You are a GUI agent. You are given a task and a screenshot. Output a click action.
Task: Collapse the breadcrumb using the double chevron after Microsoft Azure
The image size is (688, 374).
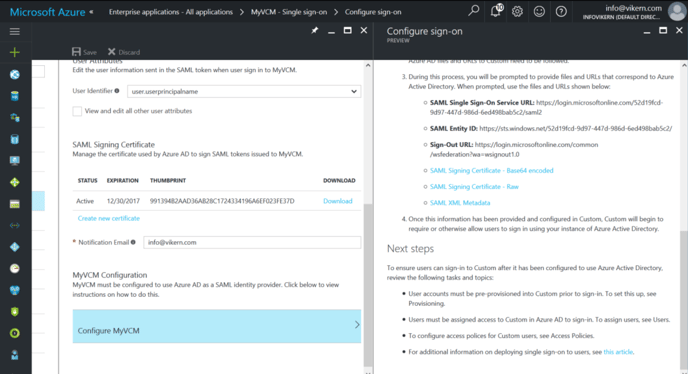pos(91,12)
